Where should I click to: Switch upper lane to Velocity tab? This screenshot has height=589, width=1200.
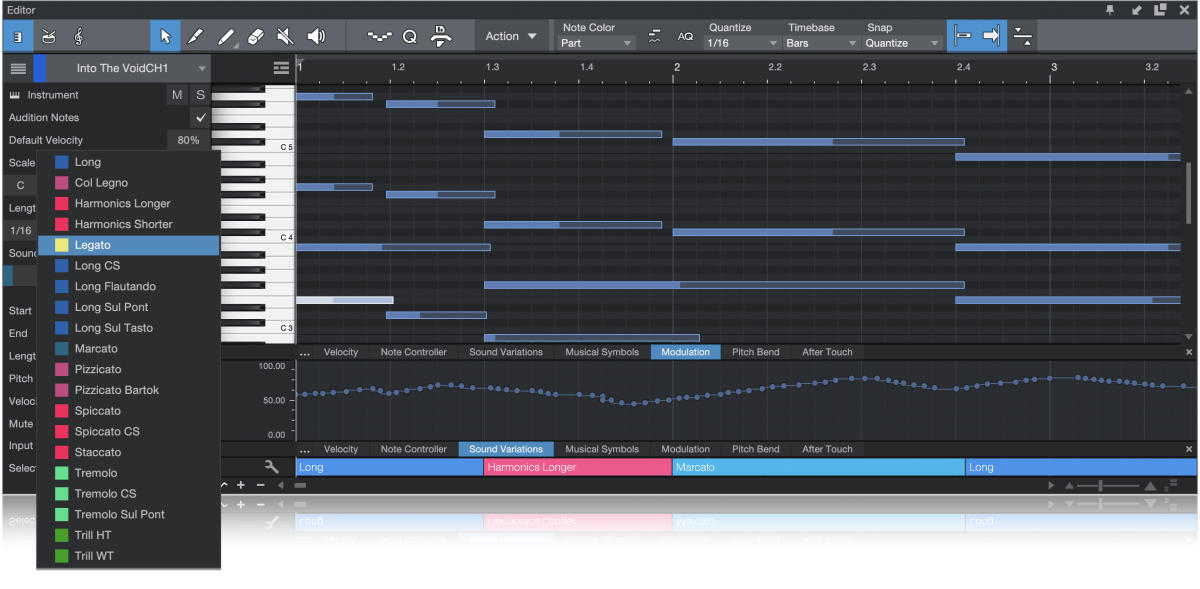[341, 352]
